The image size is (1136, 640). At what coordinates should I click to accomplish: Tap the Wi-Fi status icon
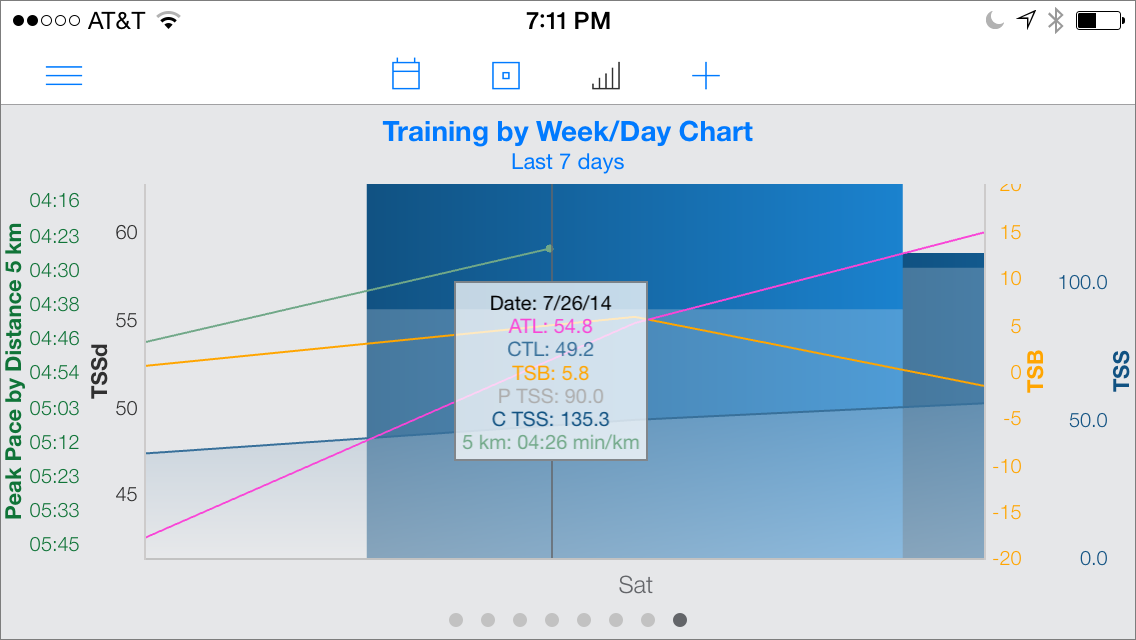tap(169, 20)
